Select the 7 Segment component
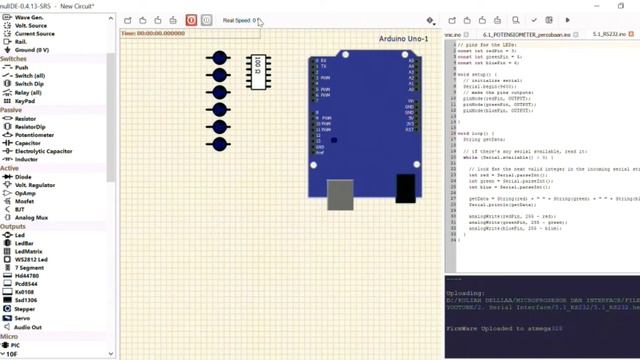640x360 pixels. point(29,268)
